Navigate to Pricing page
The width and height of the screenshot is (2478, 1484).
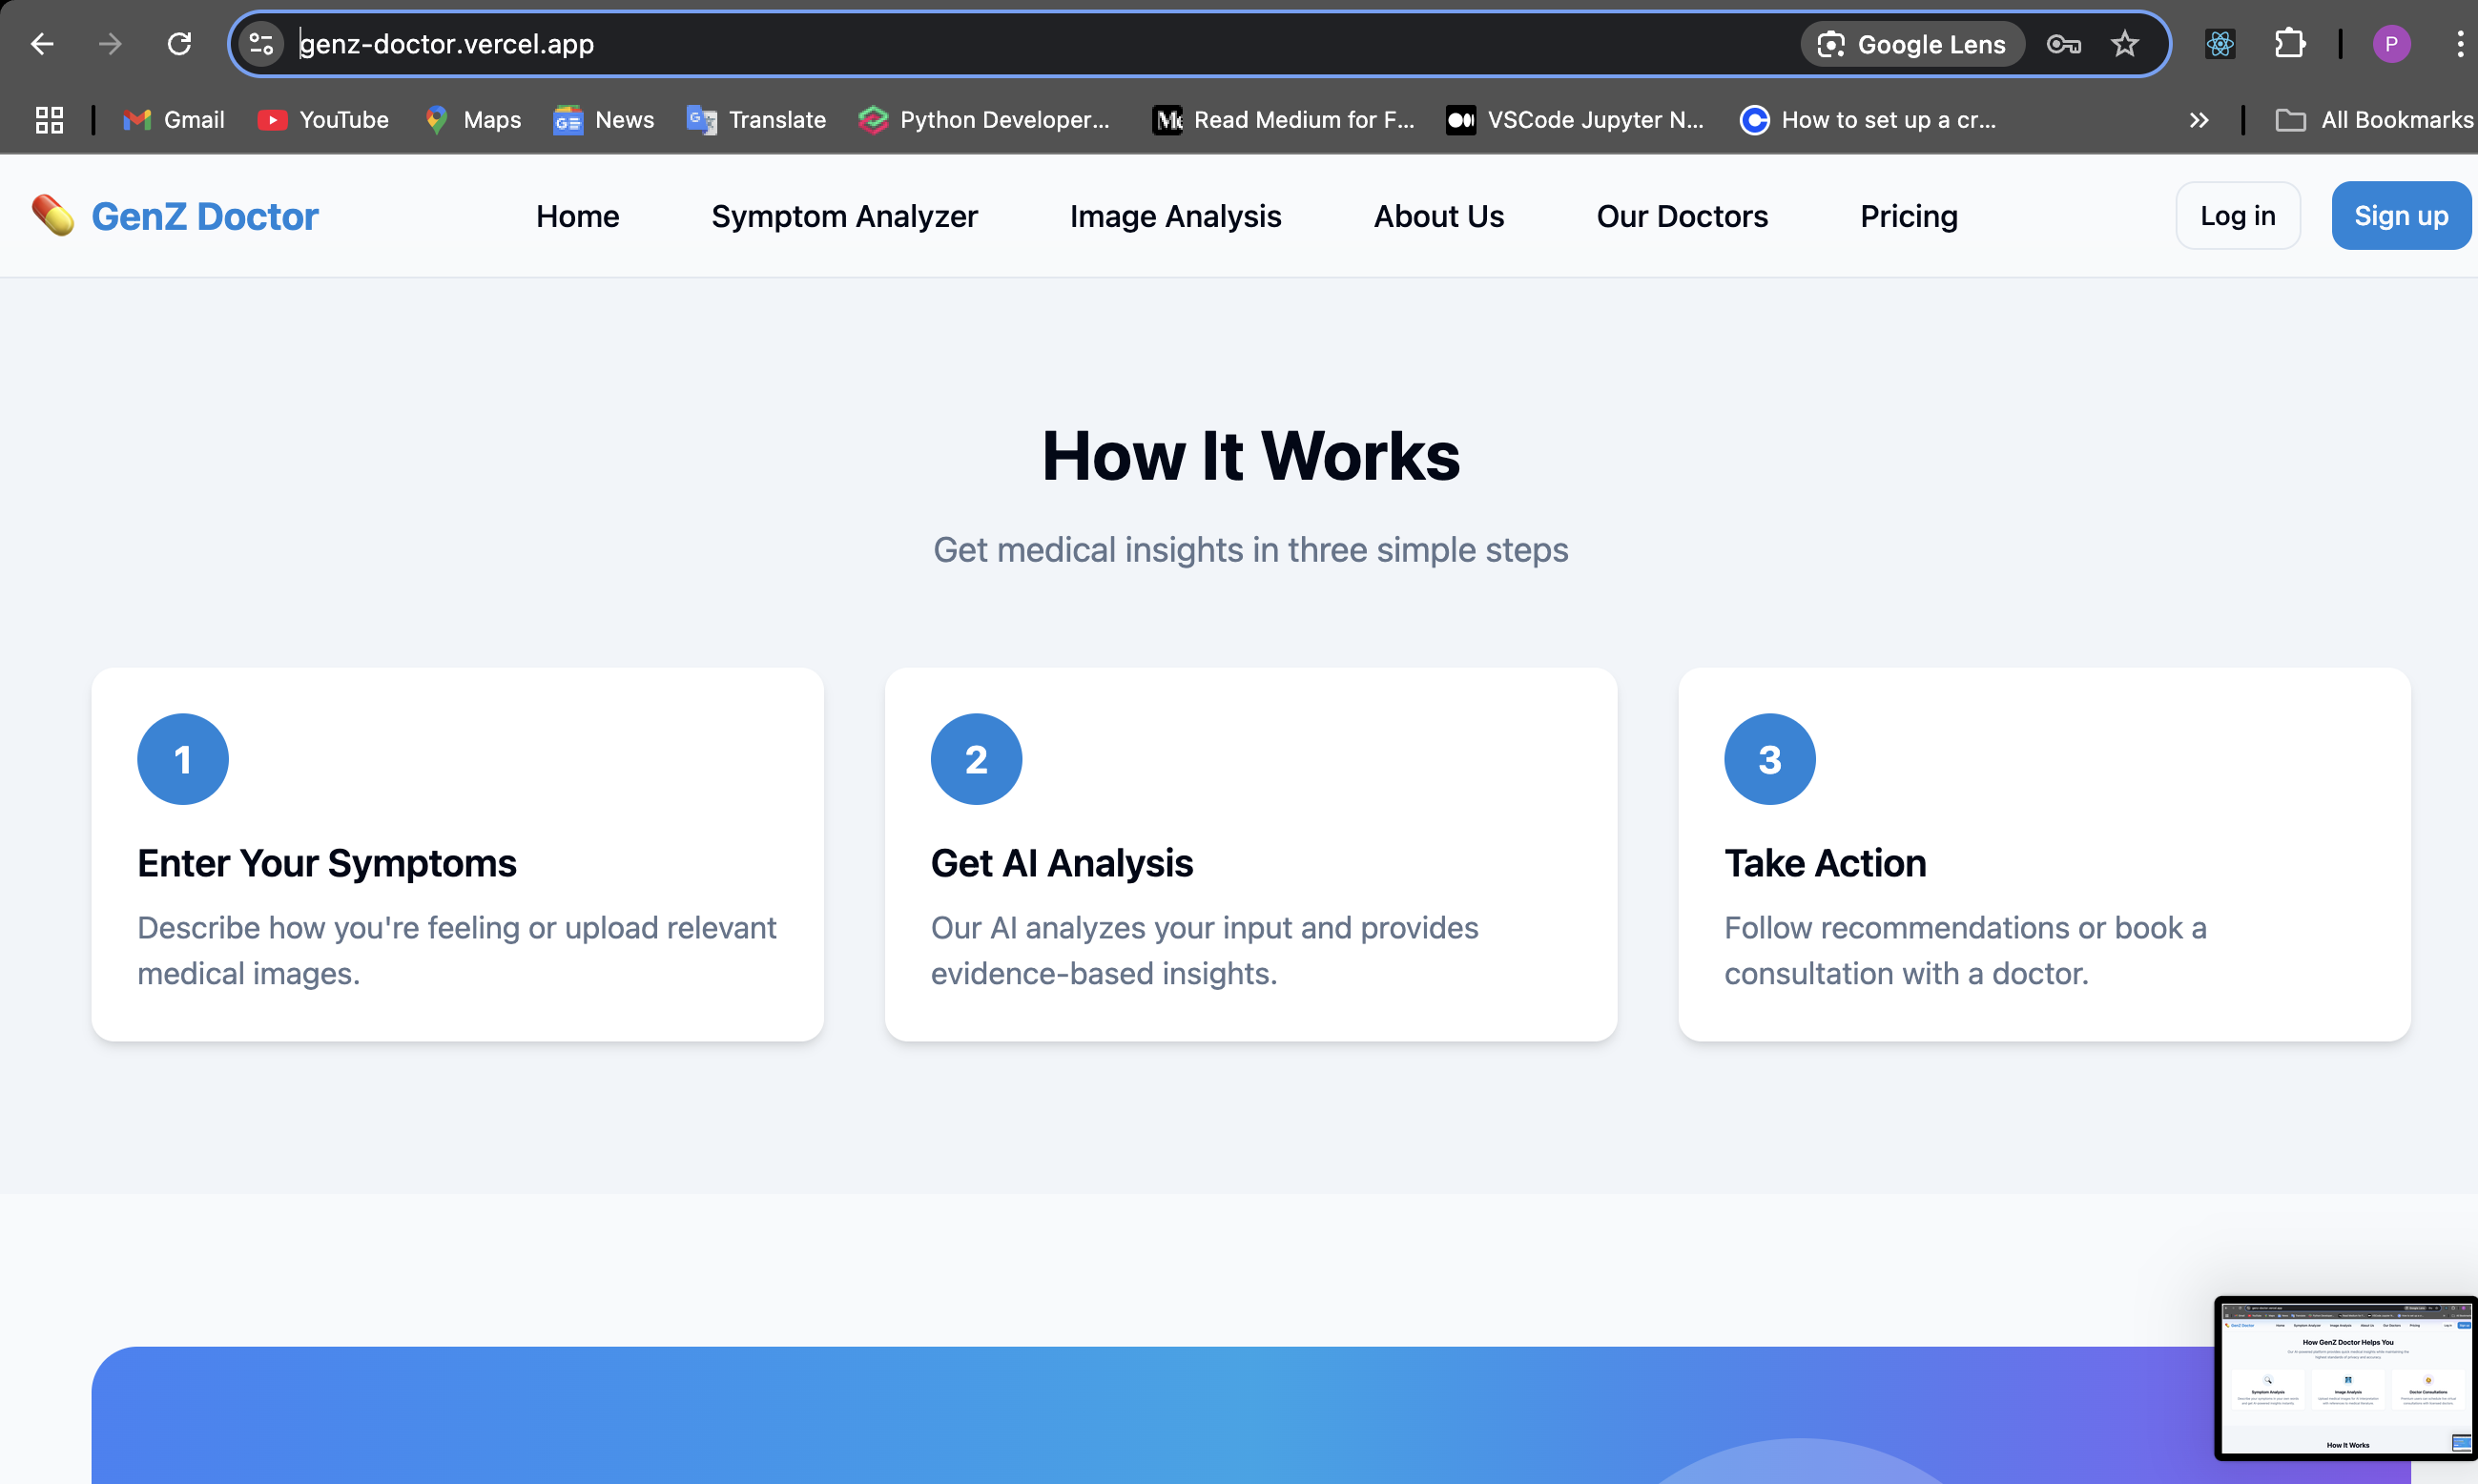click(x=1908, y=216)
